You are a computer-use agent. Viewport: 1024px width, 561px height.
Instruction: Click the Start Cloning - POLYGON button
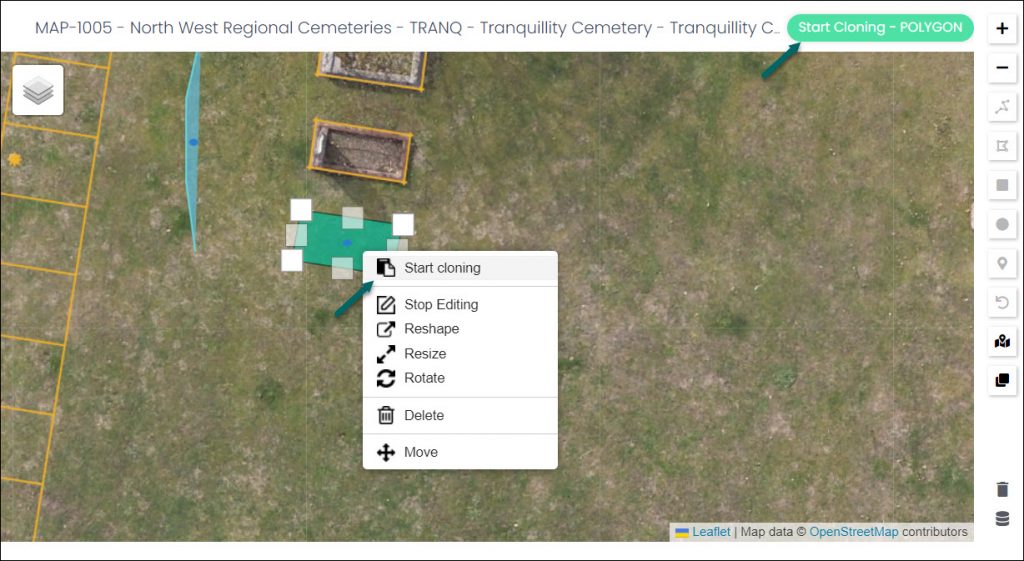tap(880, 27)
